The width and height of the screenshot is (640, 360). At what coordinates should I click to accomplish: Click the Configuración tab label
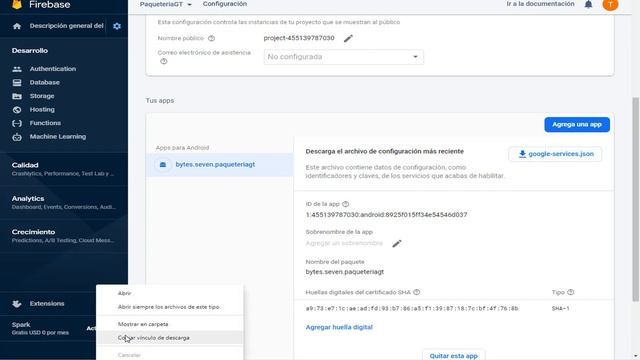[x=224, y=4]
